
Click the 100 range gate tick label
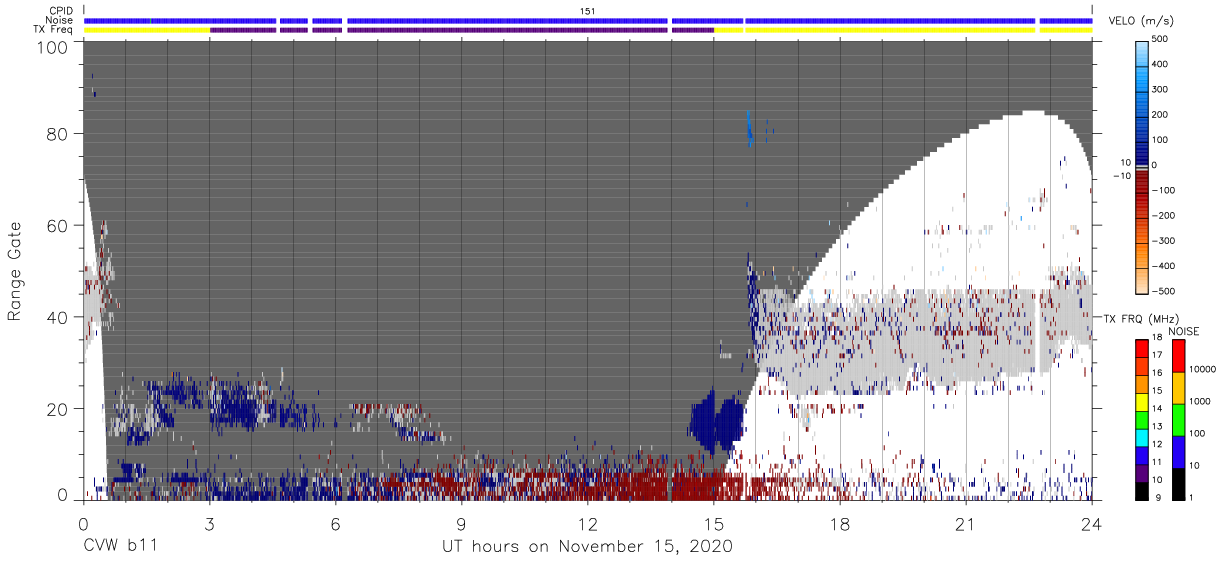tap(53, 47)
